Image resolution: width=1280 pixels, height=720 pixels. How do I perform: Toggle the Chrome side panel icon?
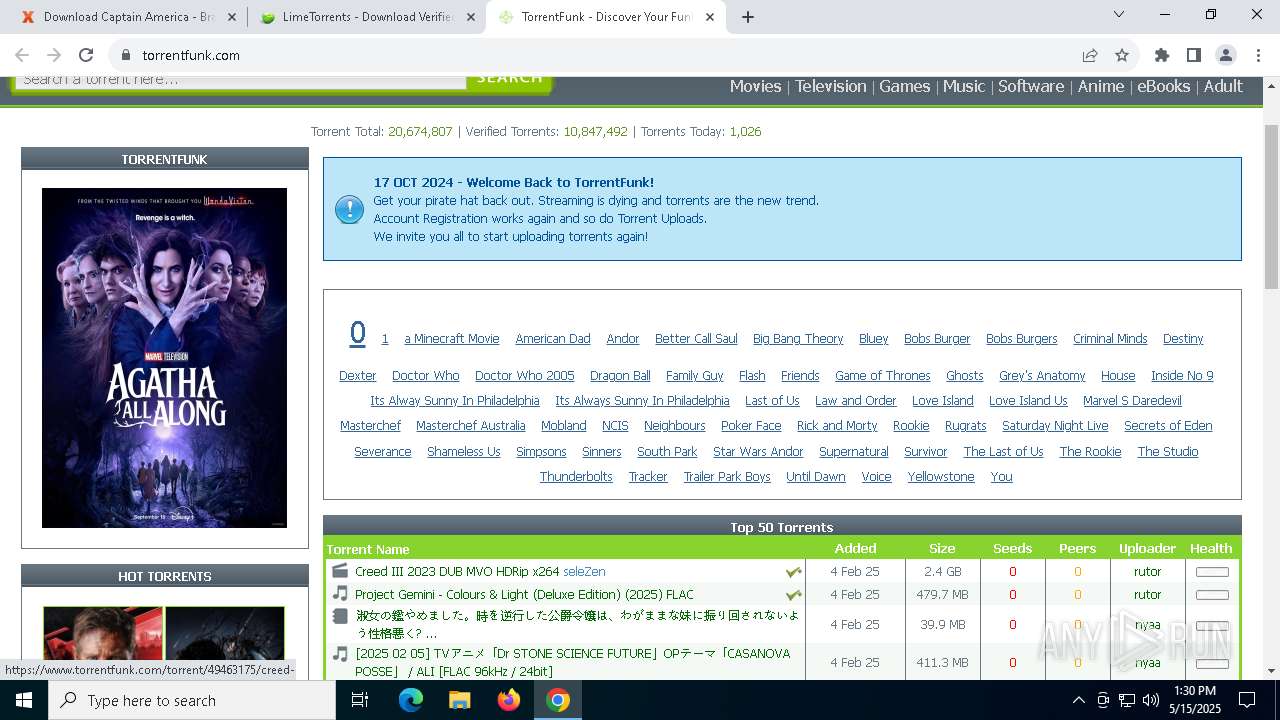(1194, 55)
